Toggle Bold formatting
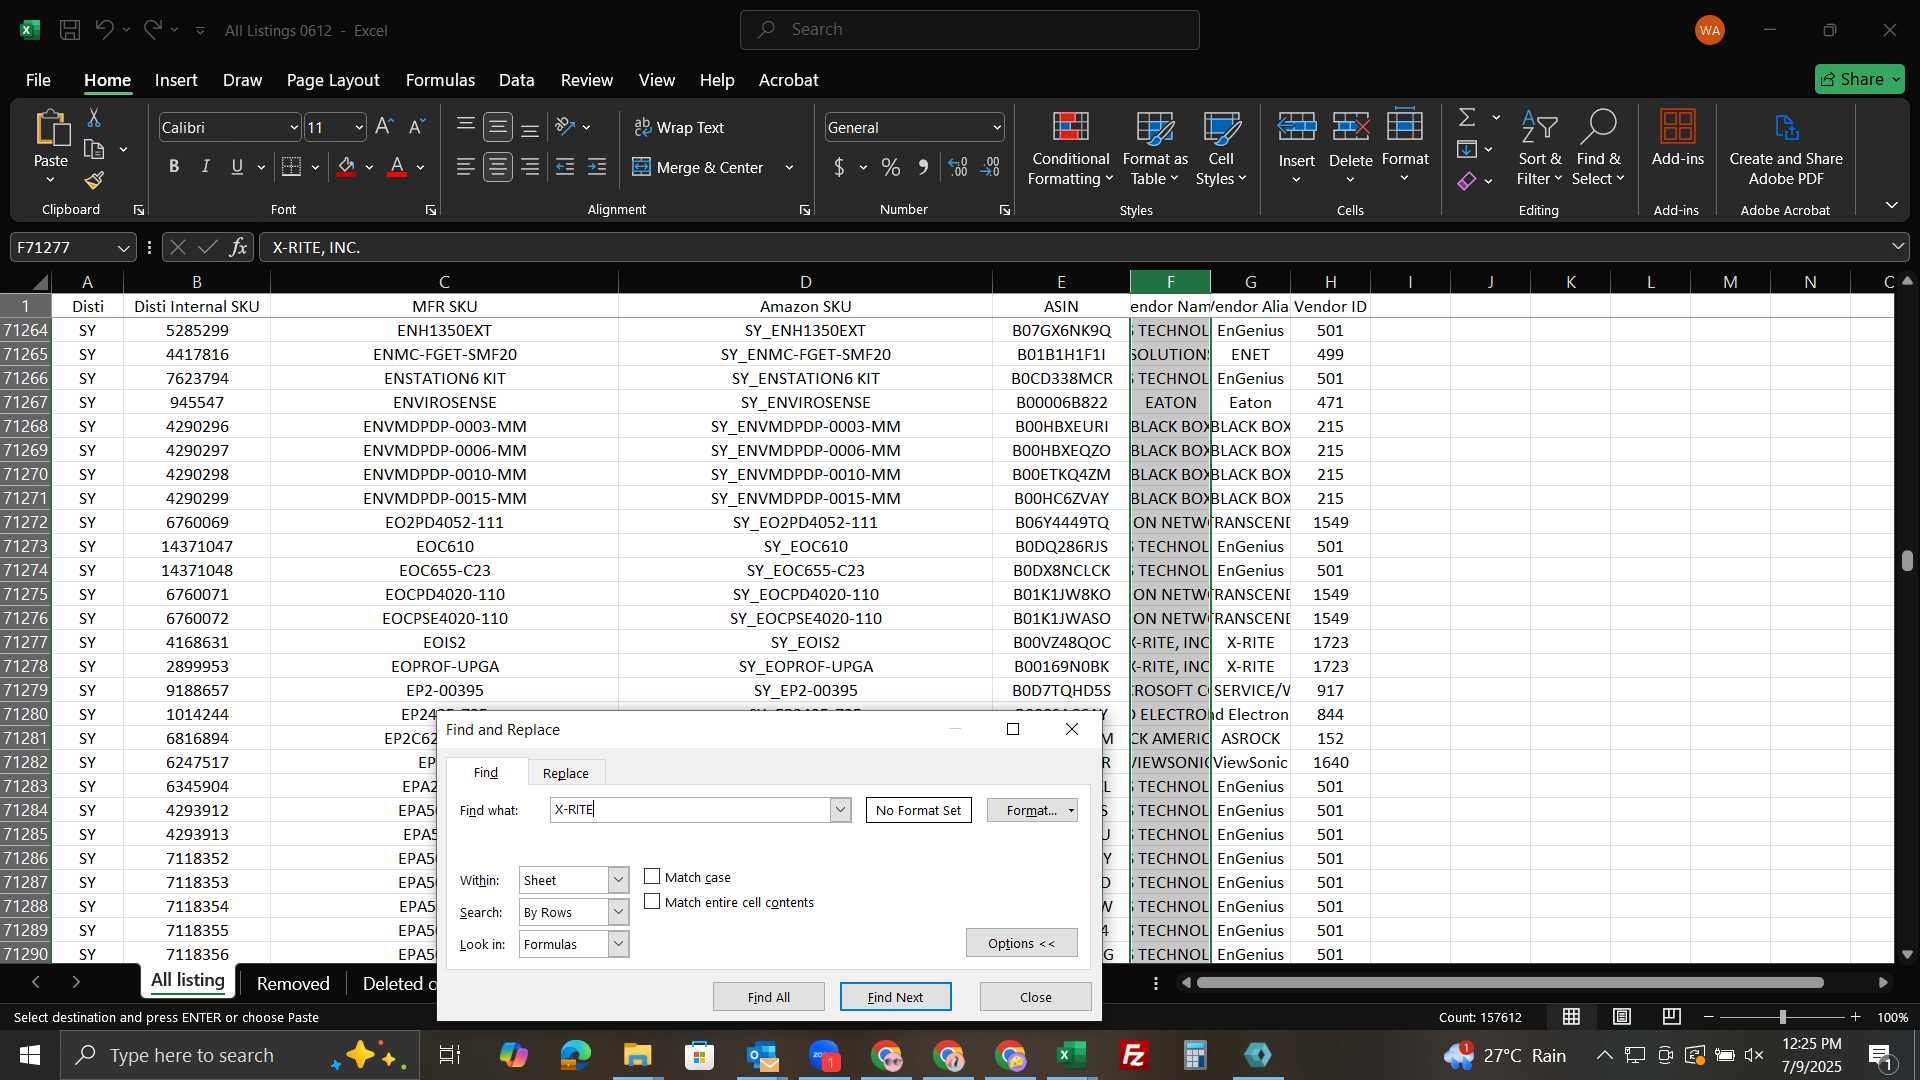1920x1080 pixels. click(x=174, y=167)
